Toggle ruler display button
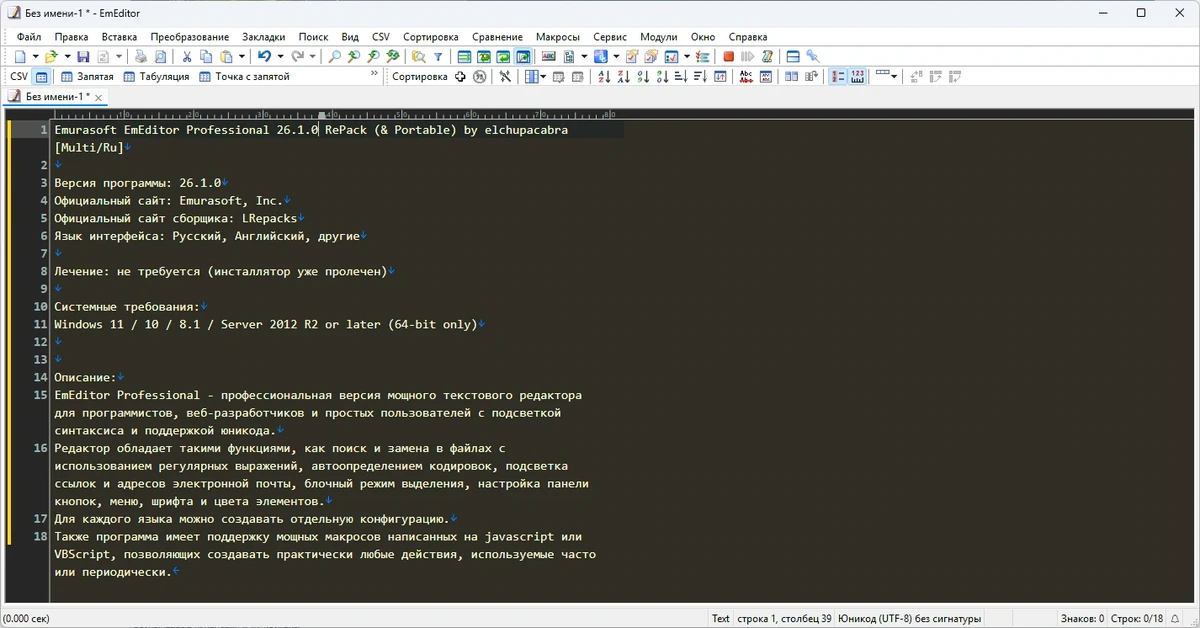Viewport: 1200px width, 628px height. point(857,76)
